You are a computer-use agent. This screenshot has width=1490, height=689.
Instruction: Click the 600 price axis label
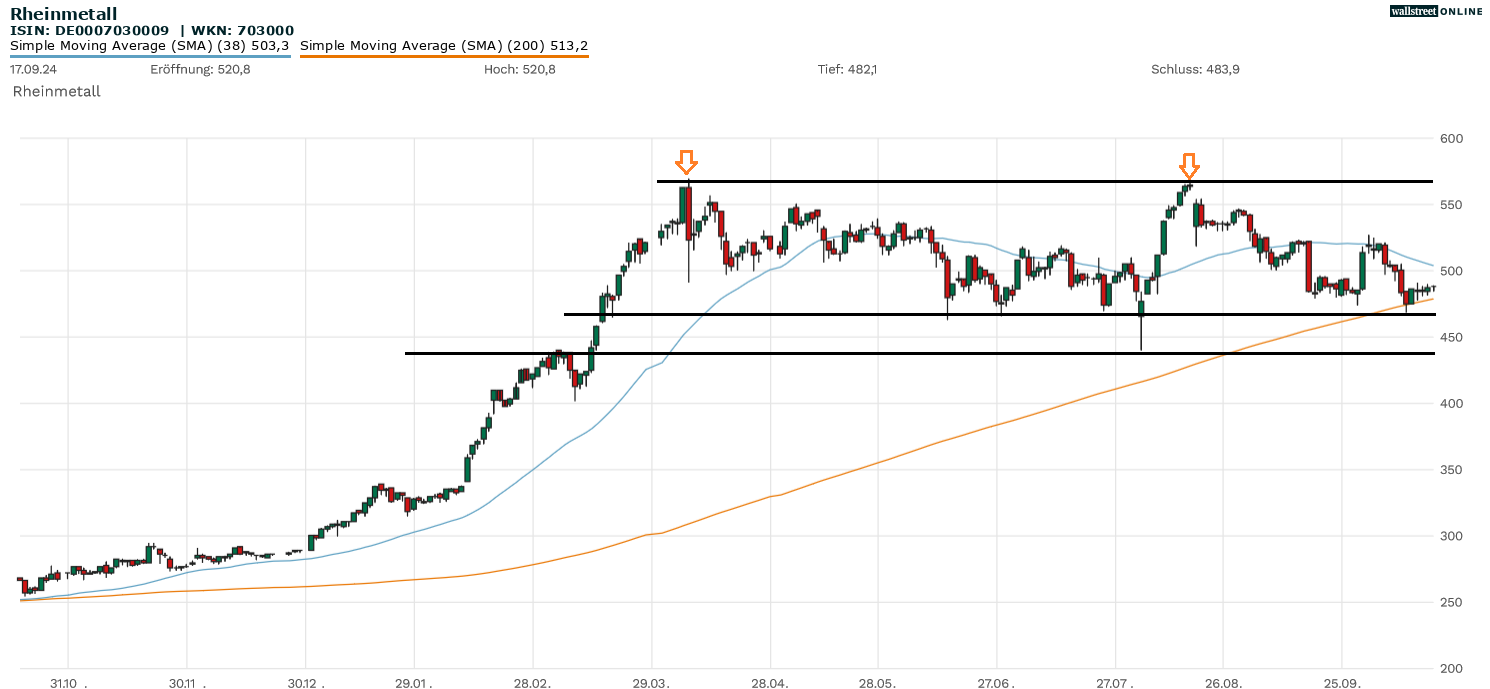tap(1451, 138)
